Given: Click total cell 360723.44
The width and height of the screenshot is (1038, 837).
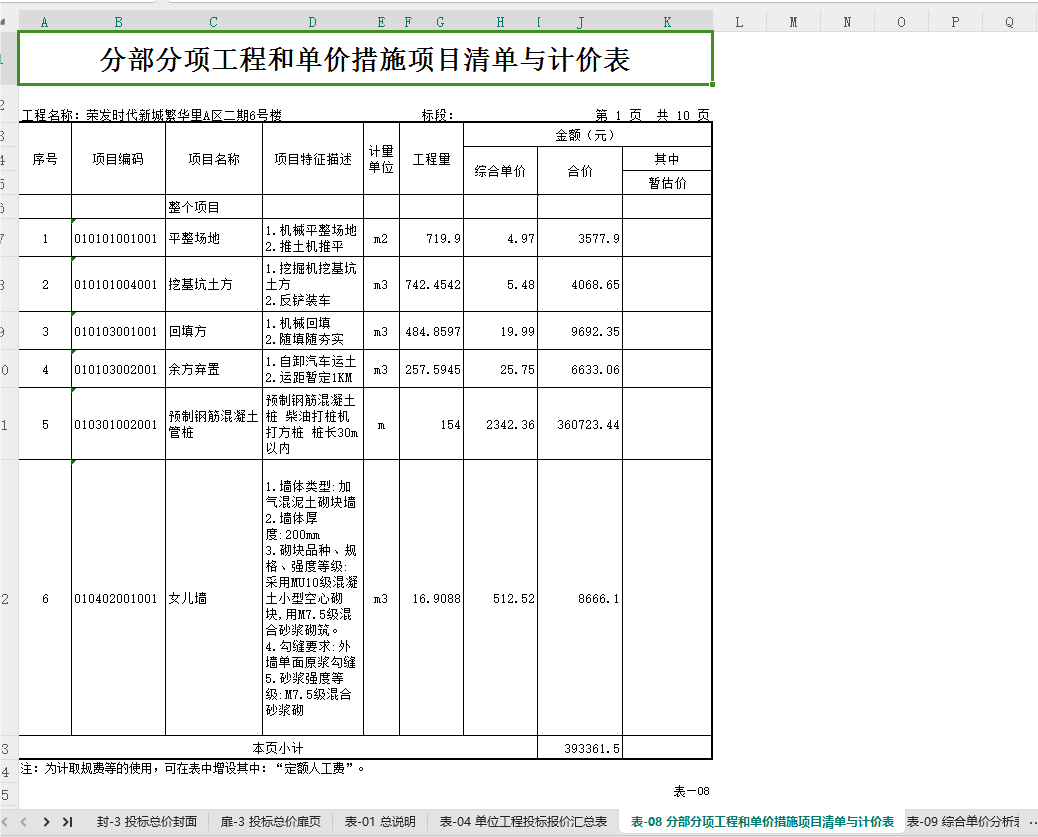Looking at the screenshot, I should click(580, 424).
